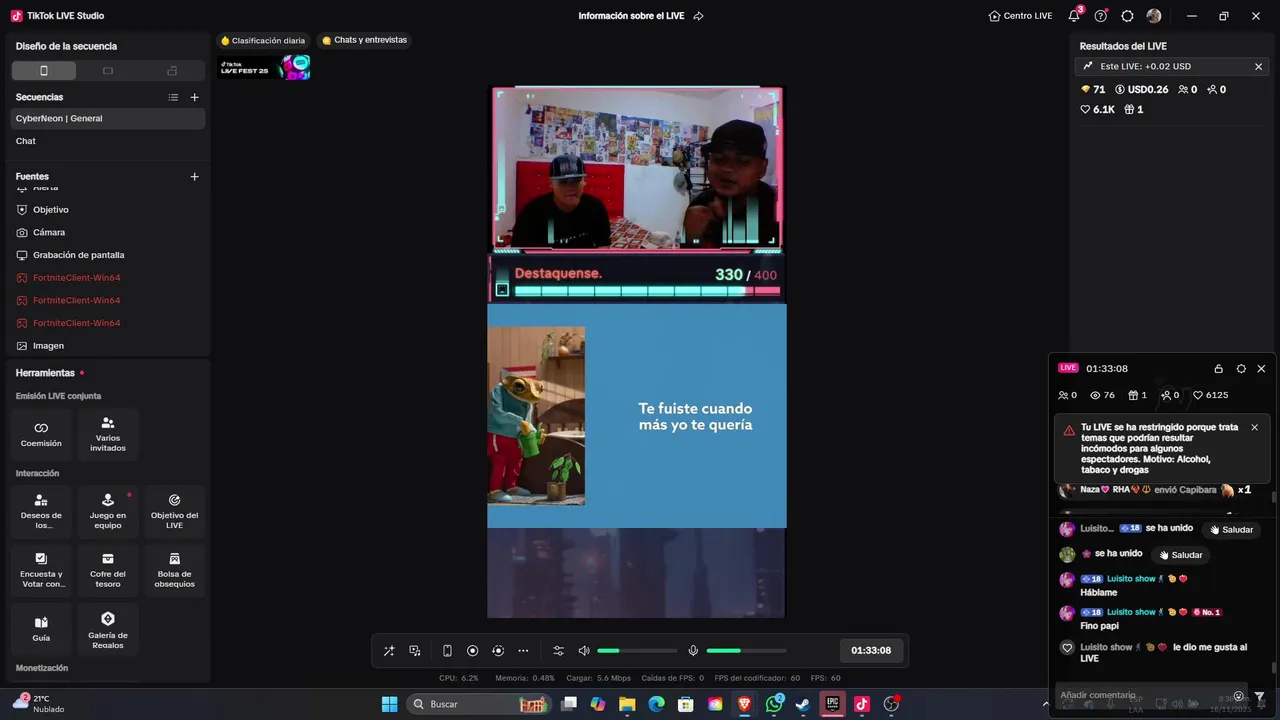
Task: Open the Coemisión tool
Action: [x=41, y=434]
